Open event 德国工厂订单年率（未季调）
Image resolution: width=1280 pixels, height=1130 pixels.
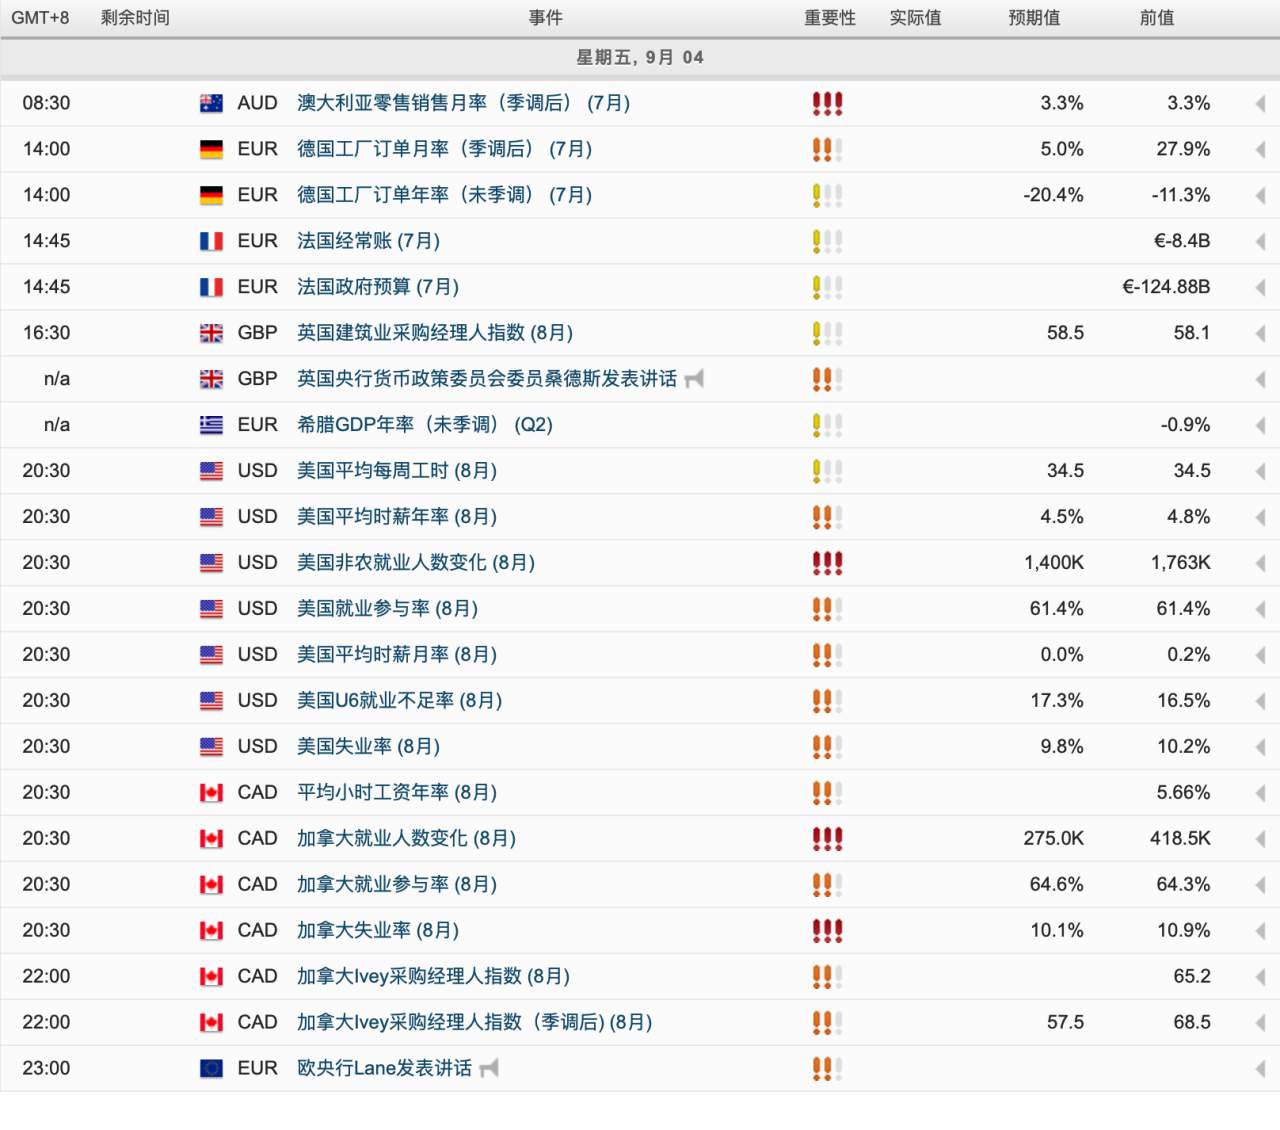[444, 195]
